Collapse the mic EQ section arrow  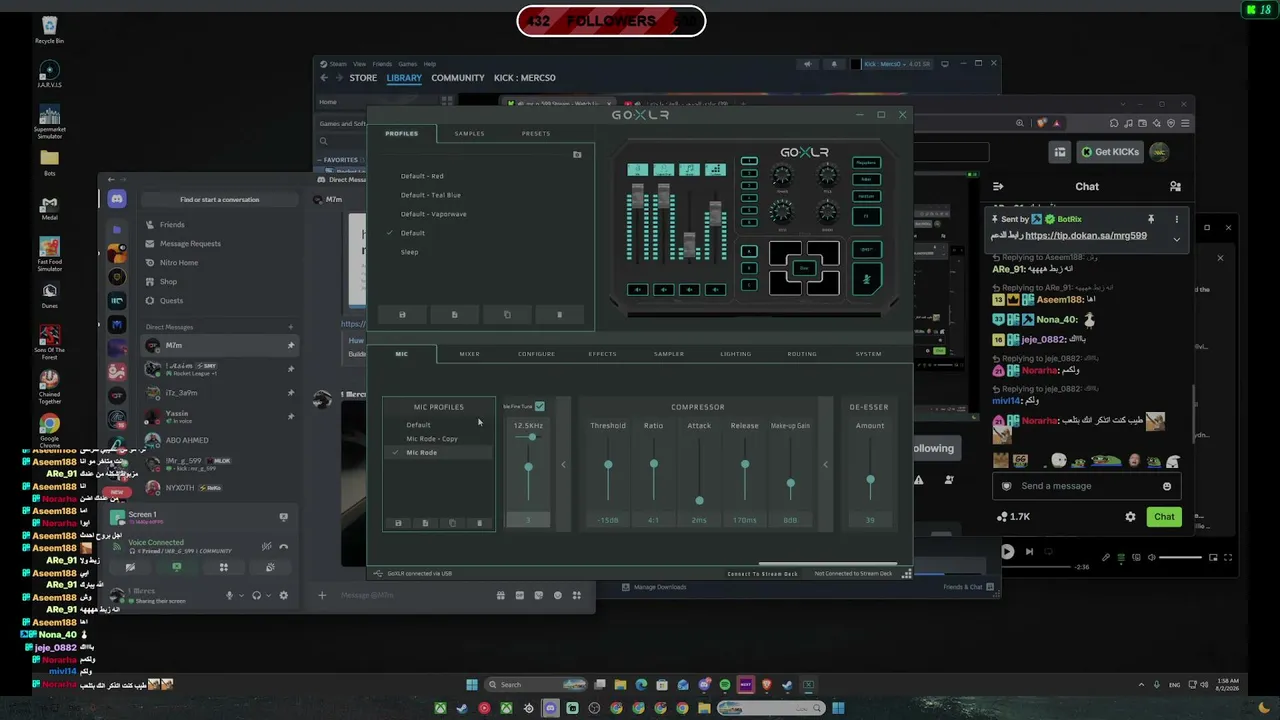(563, 464)
